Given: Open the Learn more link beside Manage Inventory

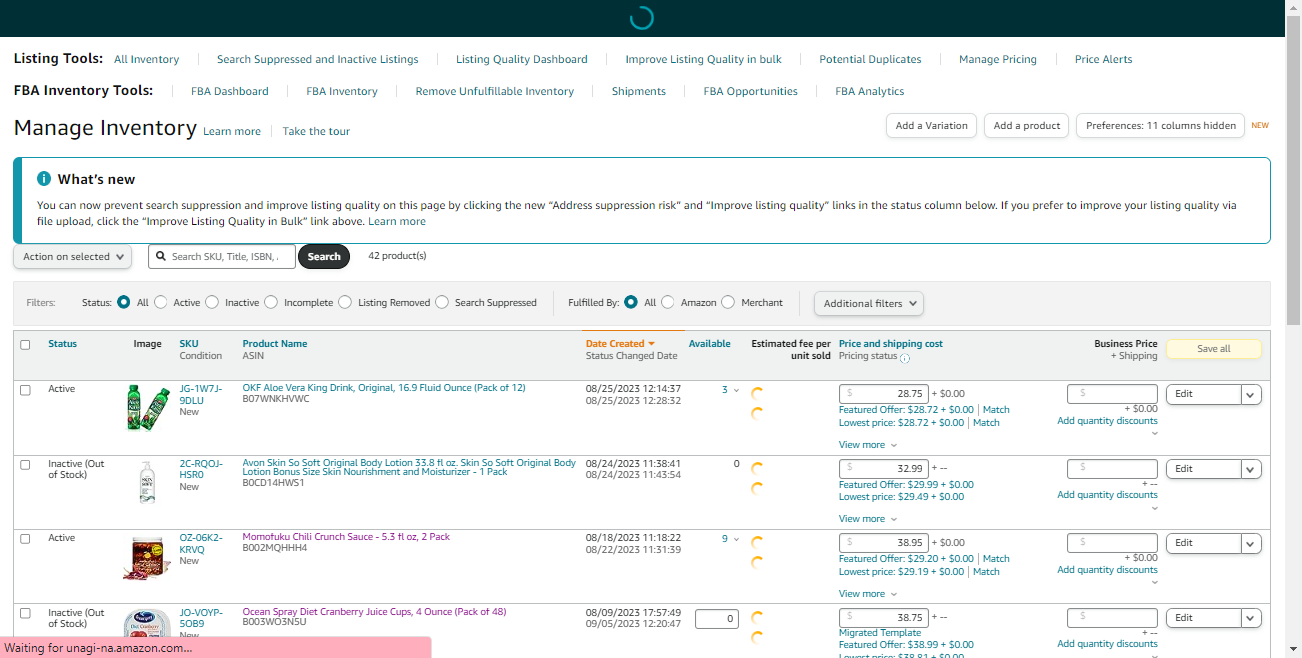Looking at the screenshot, I should point(232,131).
